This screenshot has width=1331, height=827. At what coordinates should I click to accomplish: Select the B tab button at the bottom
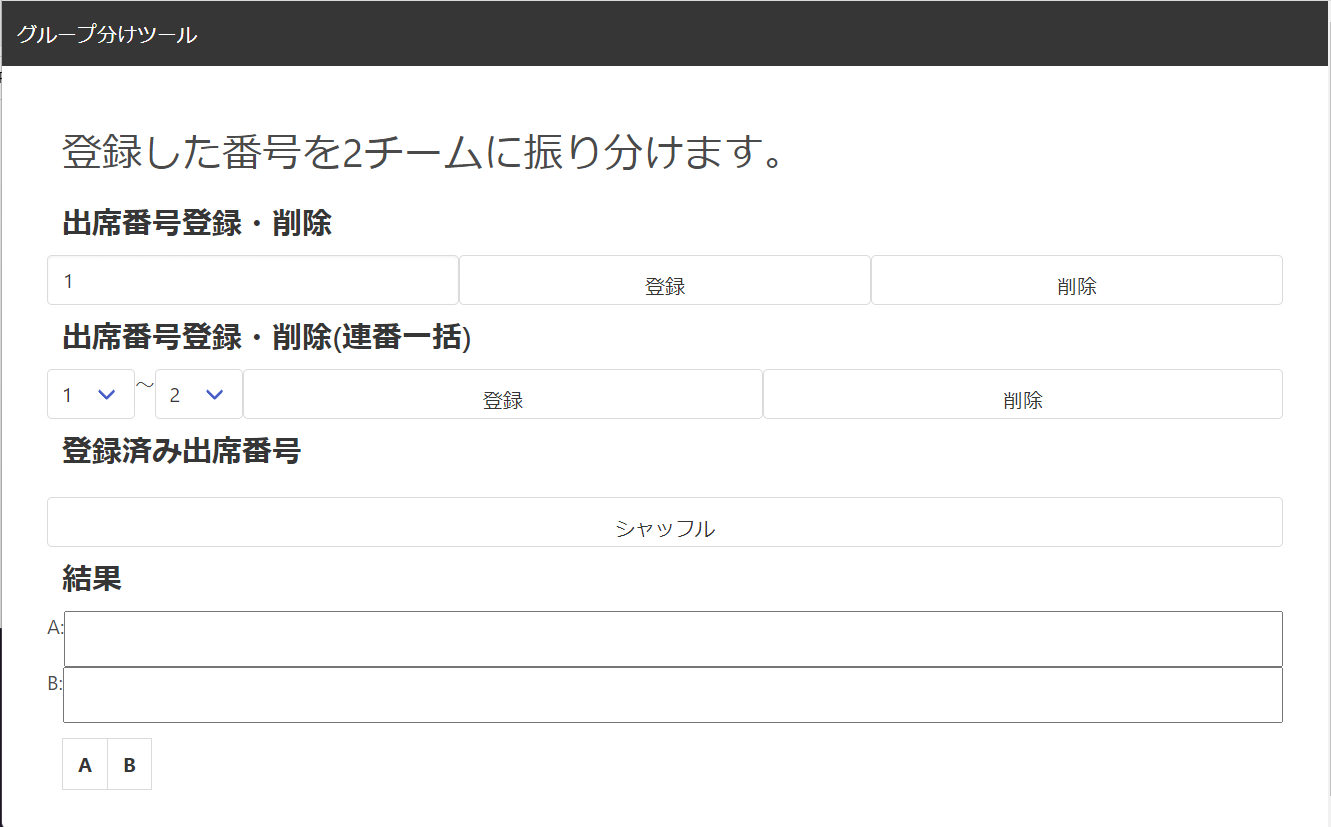(129, 765)
